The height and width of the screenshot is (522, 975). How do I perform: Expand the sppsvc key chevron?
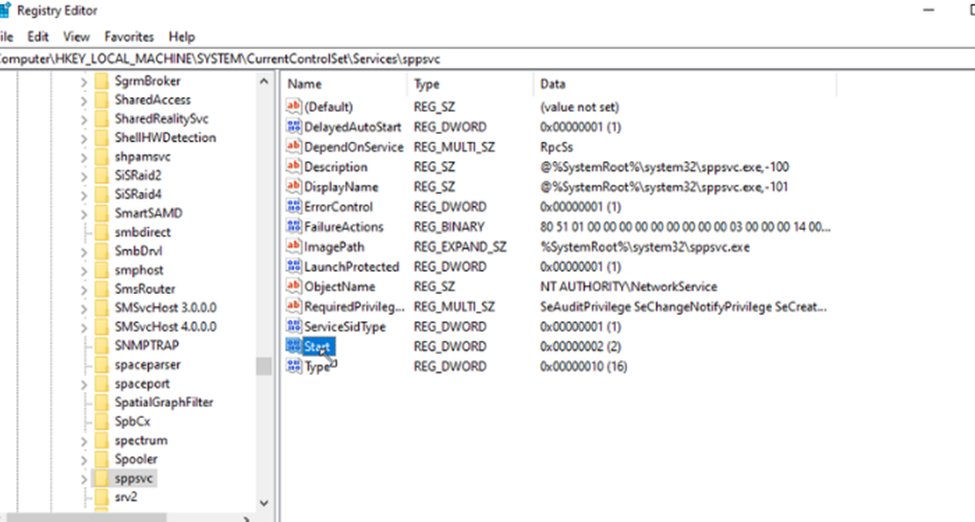point(84,478)
